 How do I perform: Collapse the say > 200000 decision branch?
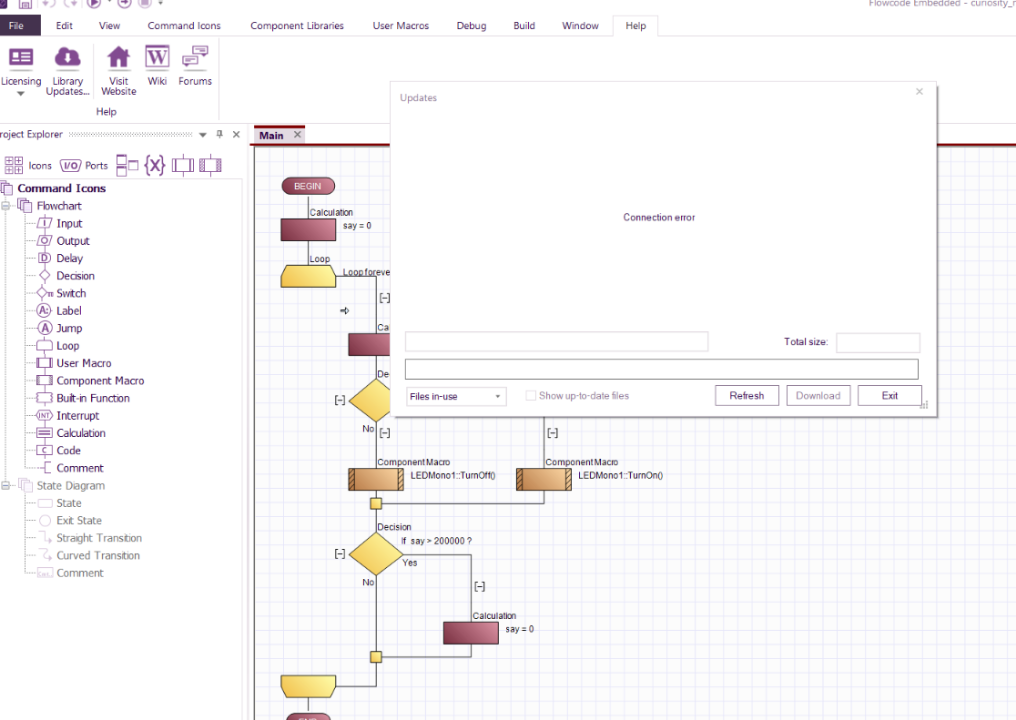click(340, 553)
